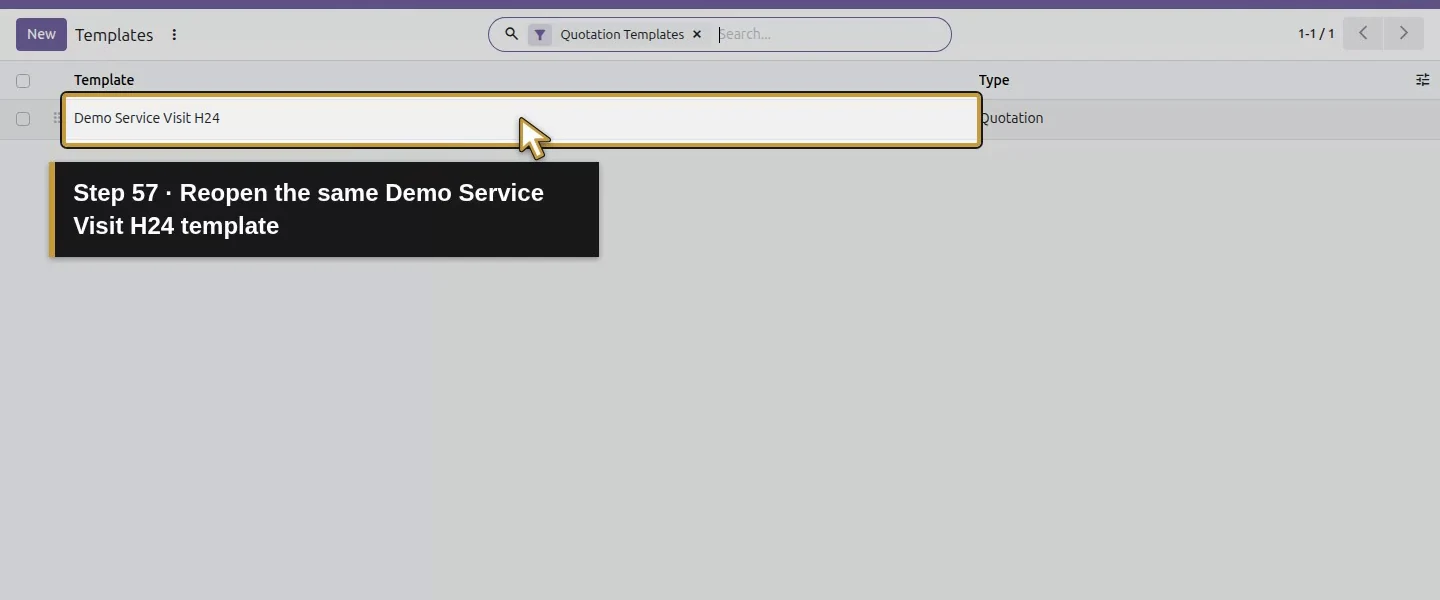Click the New button
The width and height of the screenshot is (1440, 600).
[41, 34]
